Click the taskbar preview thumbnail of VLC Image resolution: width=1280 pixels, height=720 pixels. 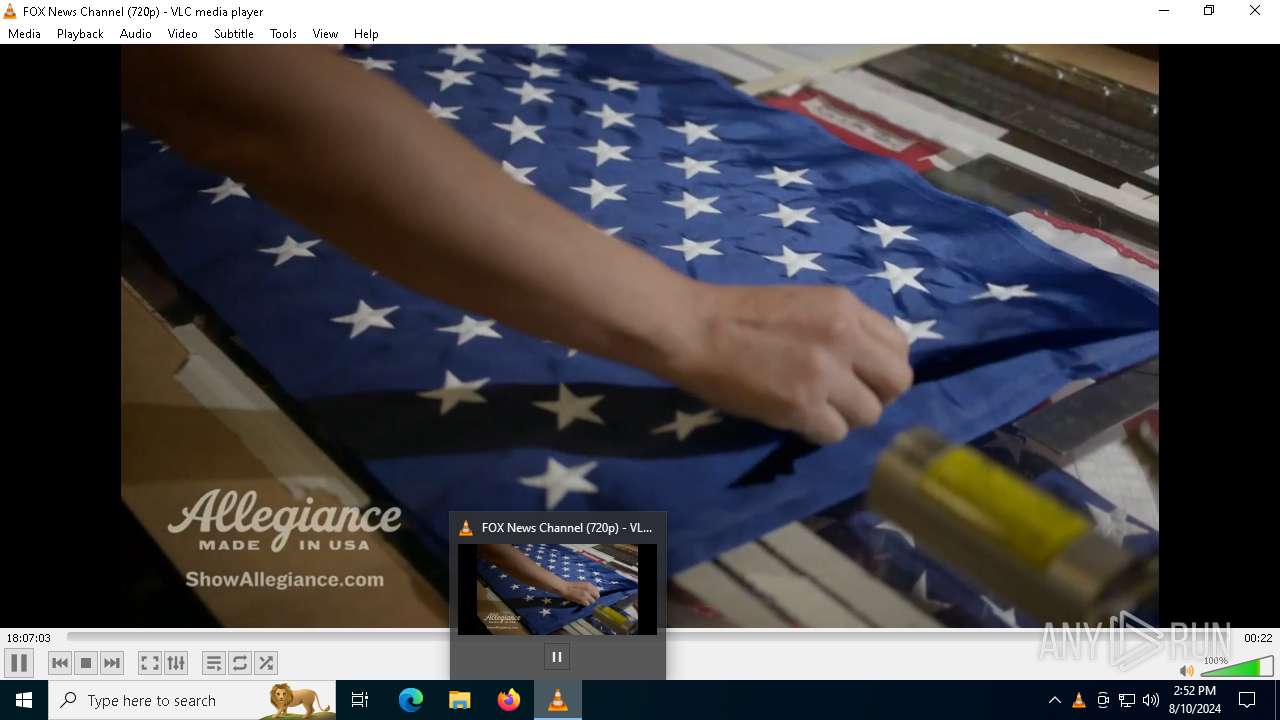coord(557,589)
